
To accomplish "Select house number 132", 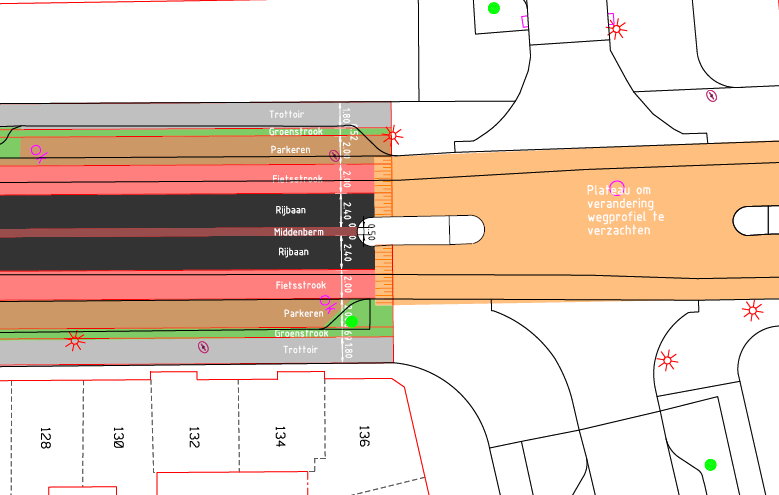I will pyautogui.click(x=196, y=437).
